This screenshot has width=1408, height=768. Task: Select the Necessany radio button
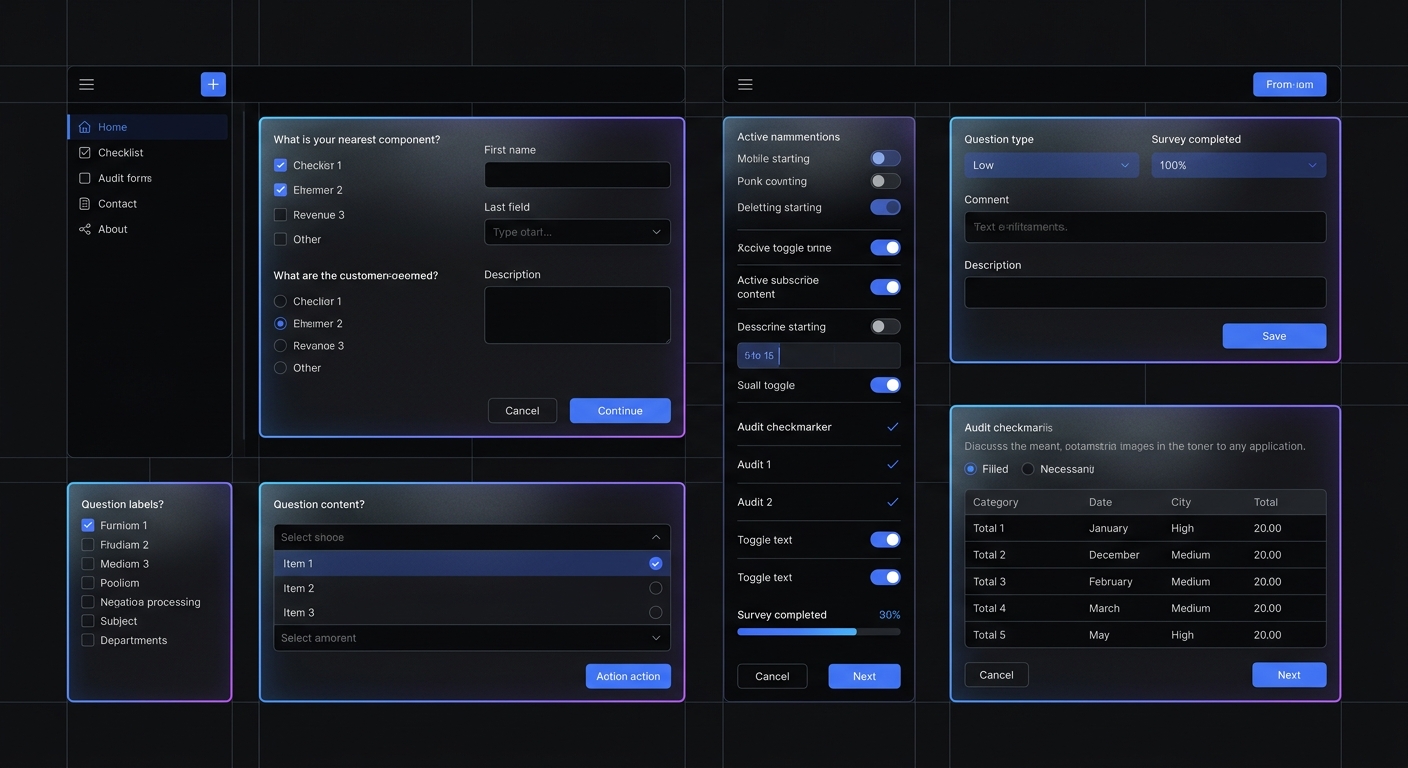pyautogui.click(x=1028, y=469)
